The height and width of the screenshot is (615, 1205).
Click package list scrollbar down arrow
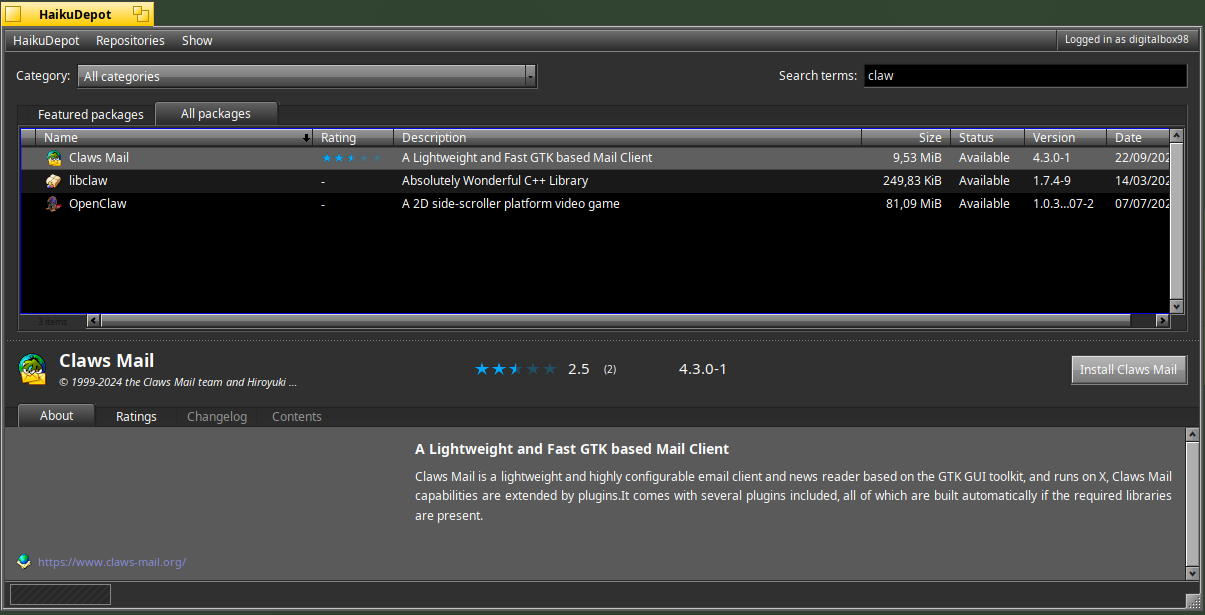click(1177, 306)
